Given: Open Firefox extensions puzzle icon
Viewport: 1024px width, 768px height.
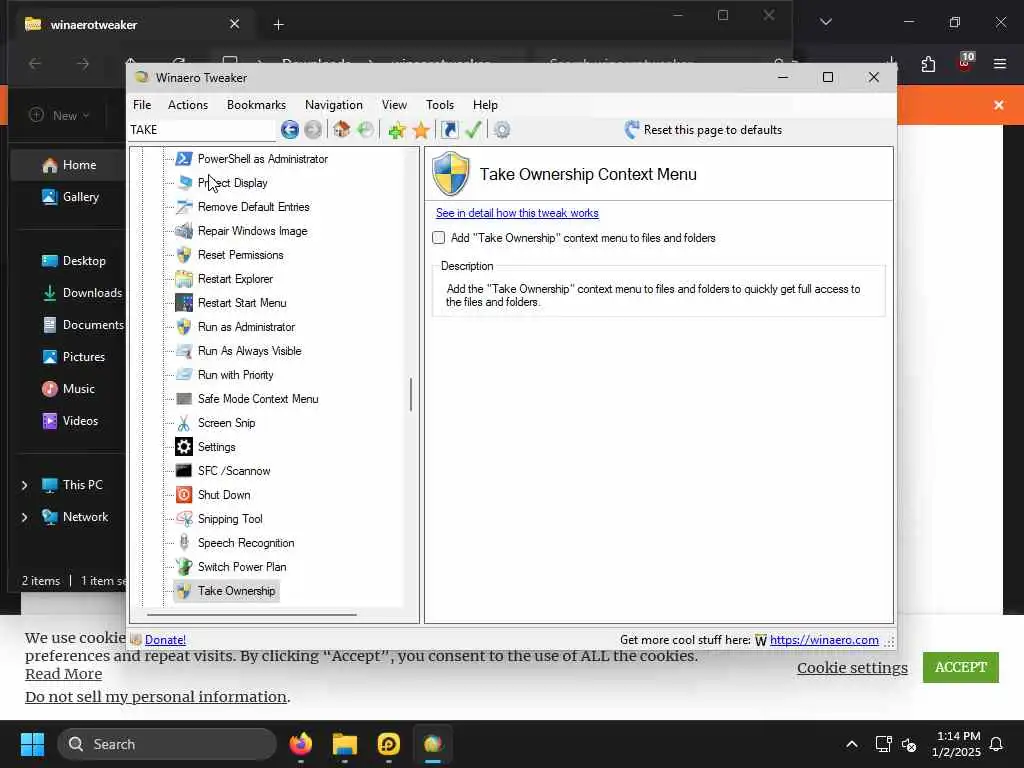Looking at the screenshot, I should pyautogui.click(x=928, y=64).
